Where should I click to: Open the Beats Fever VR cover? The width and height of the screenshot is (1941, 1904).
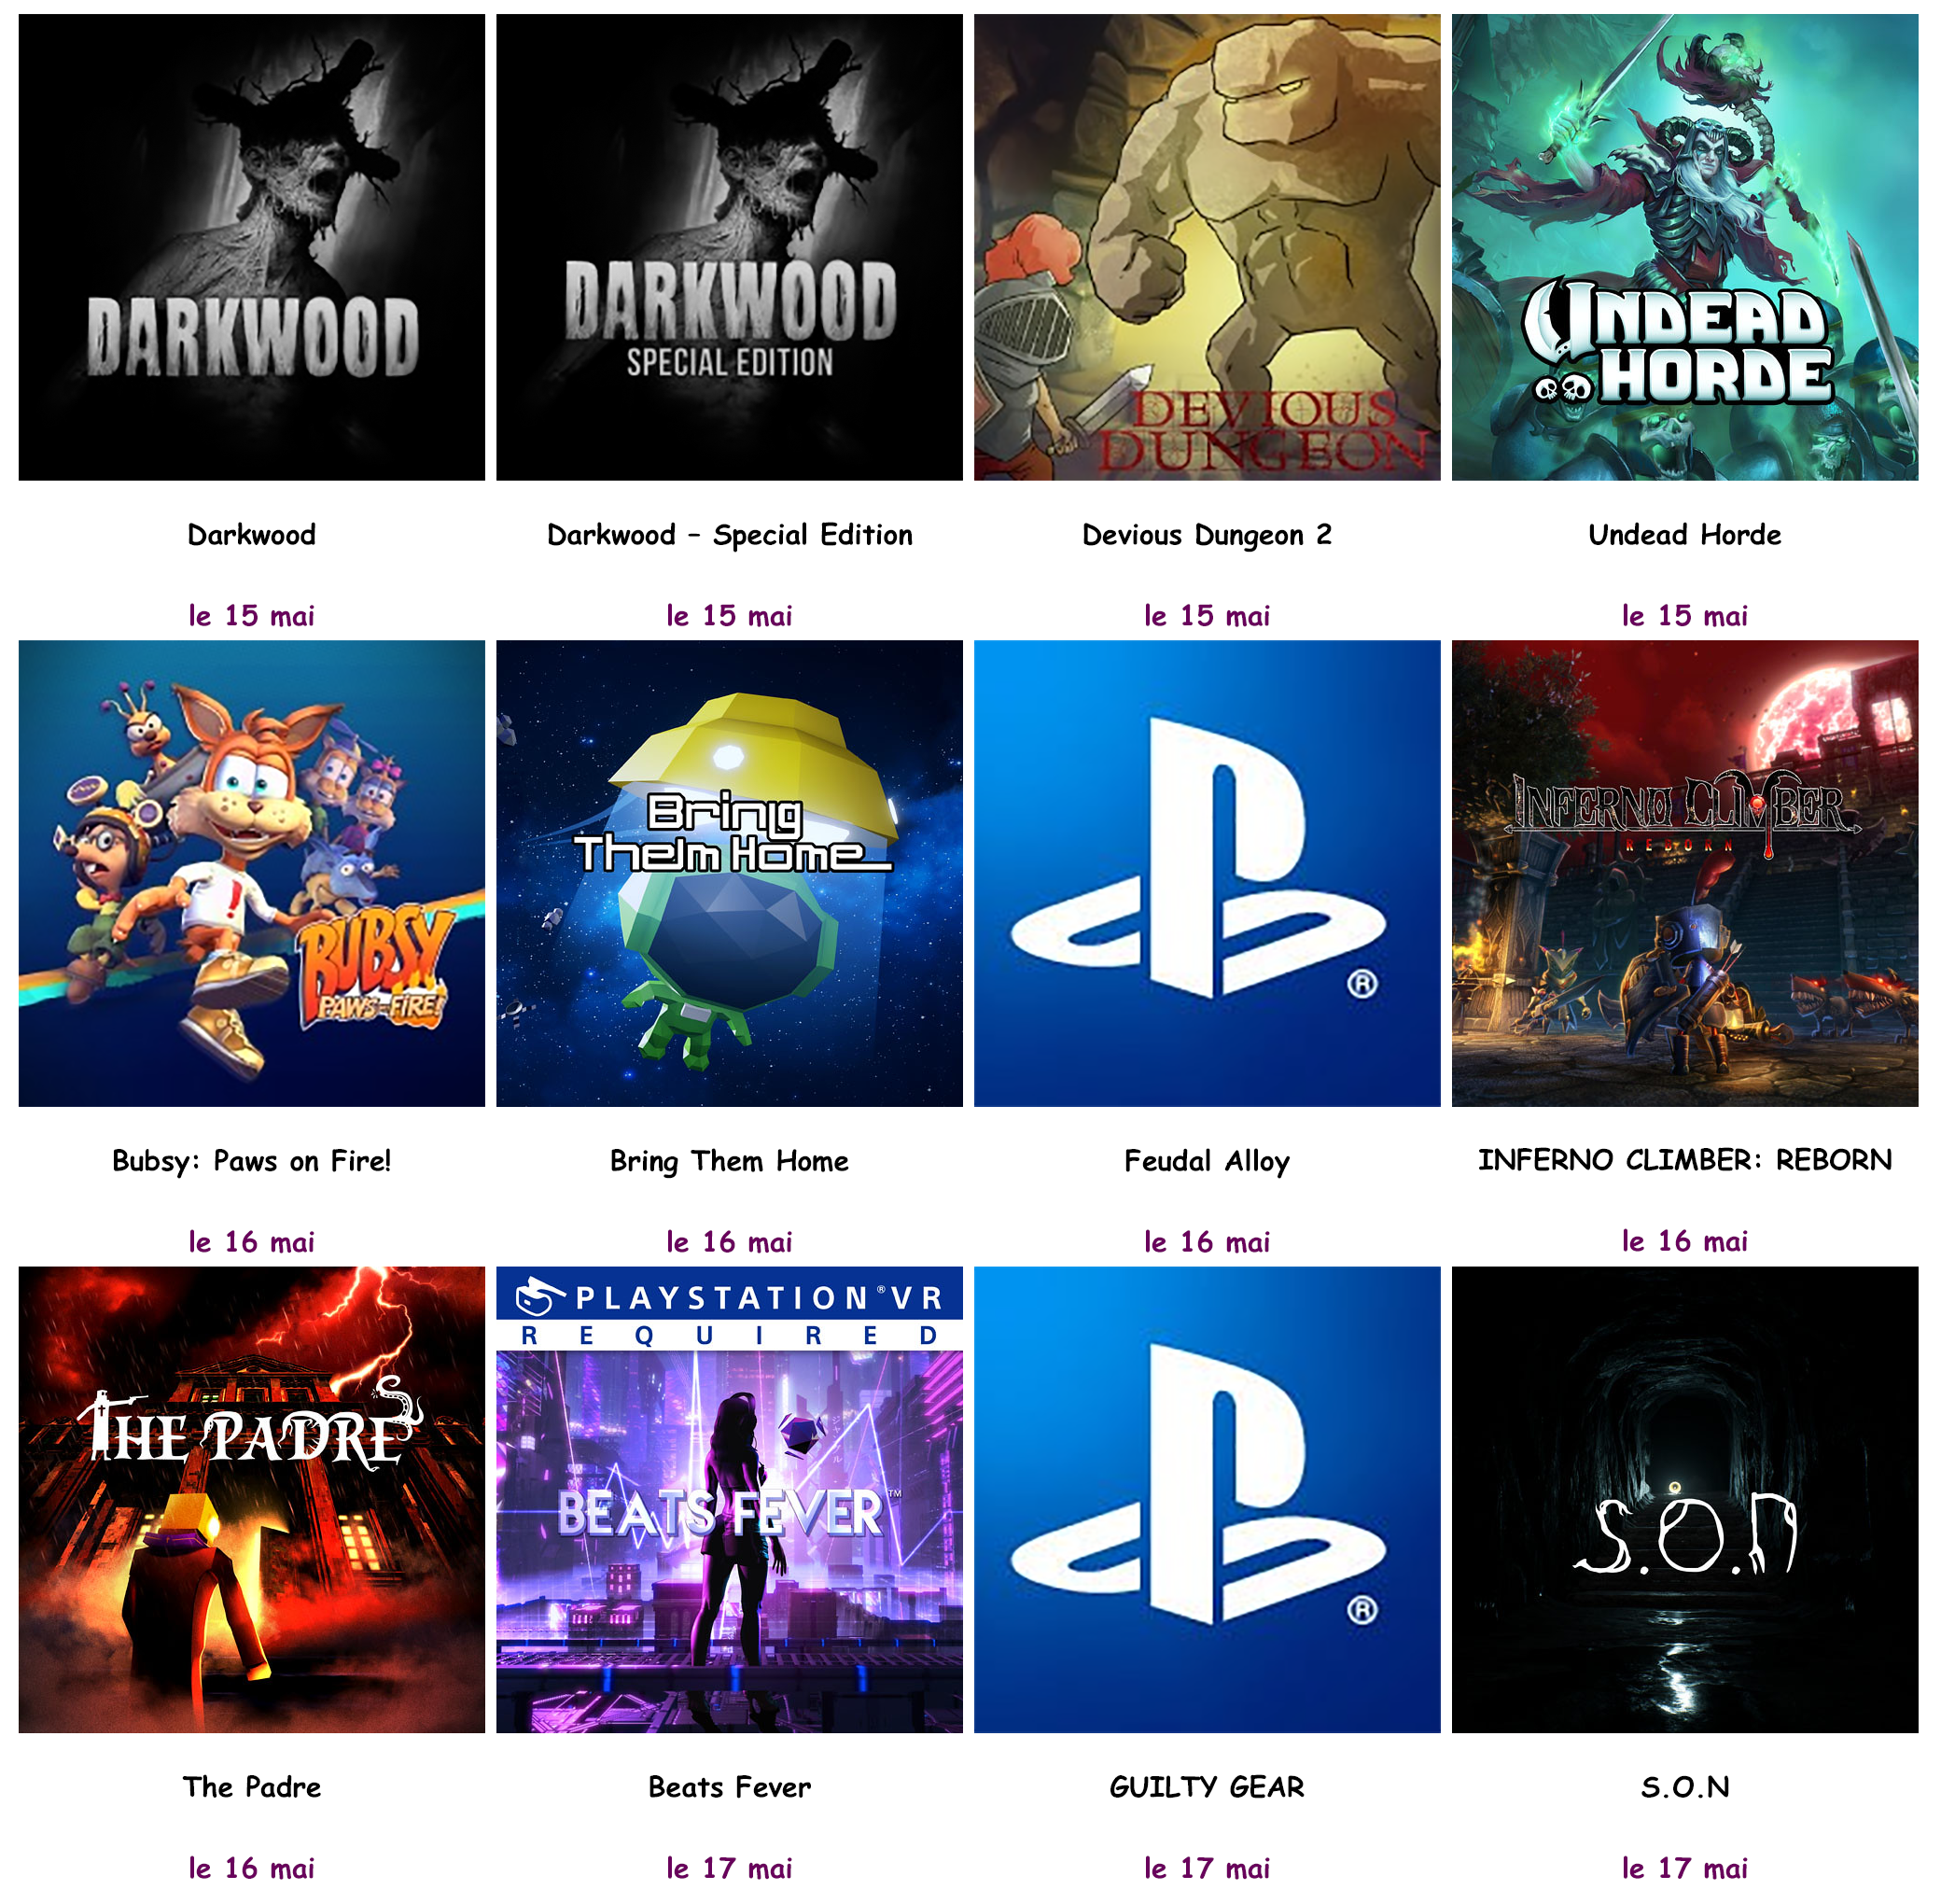click(730, 1500)
